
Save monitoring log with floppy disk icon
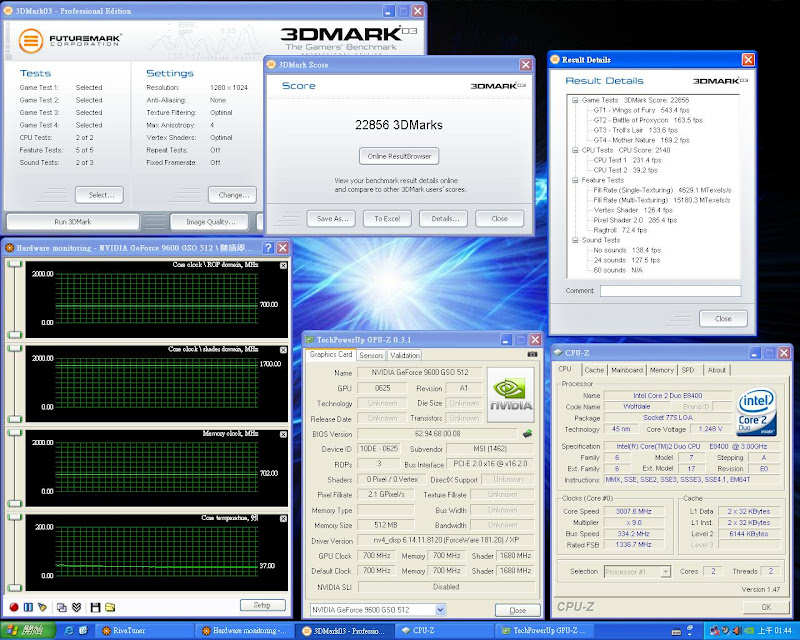(95, 607)
